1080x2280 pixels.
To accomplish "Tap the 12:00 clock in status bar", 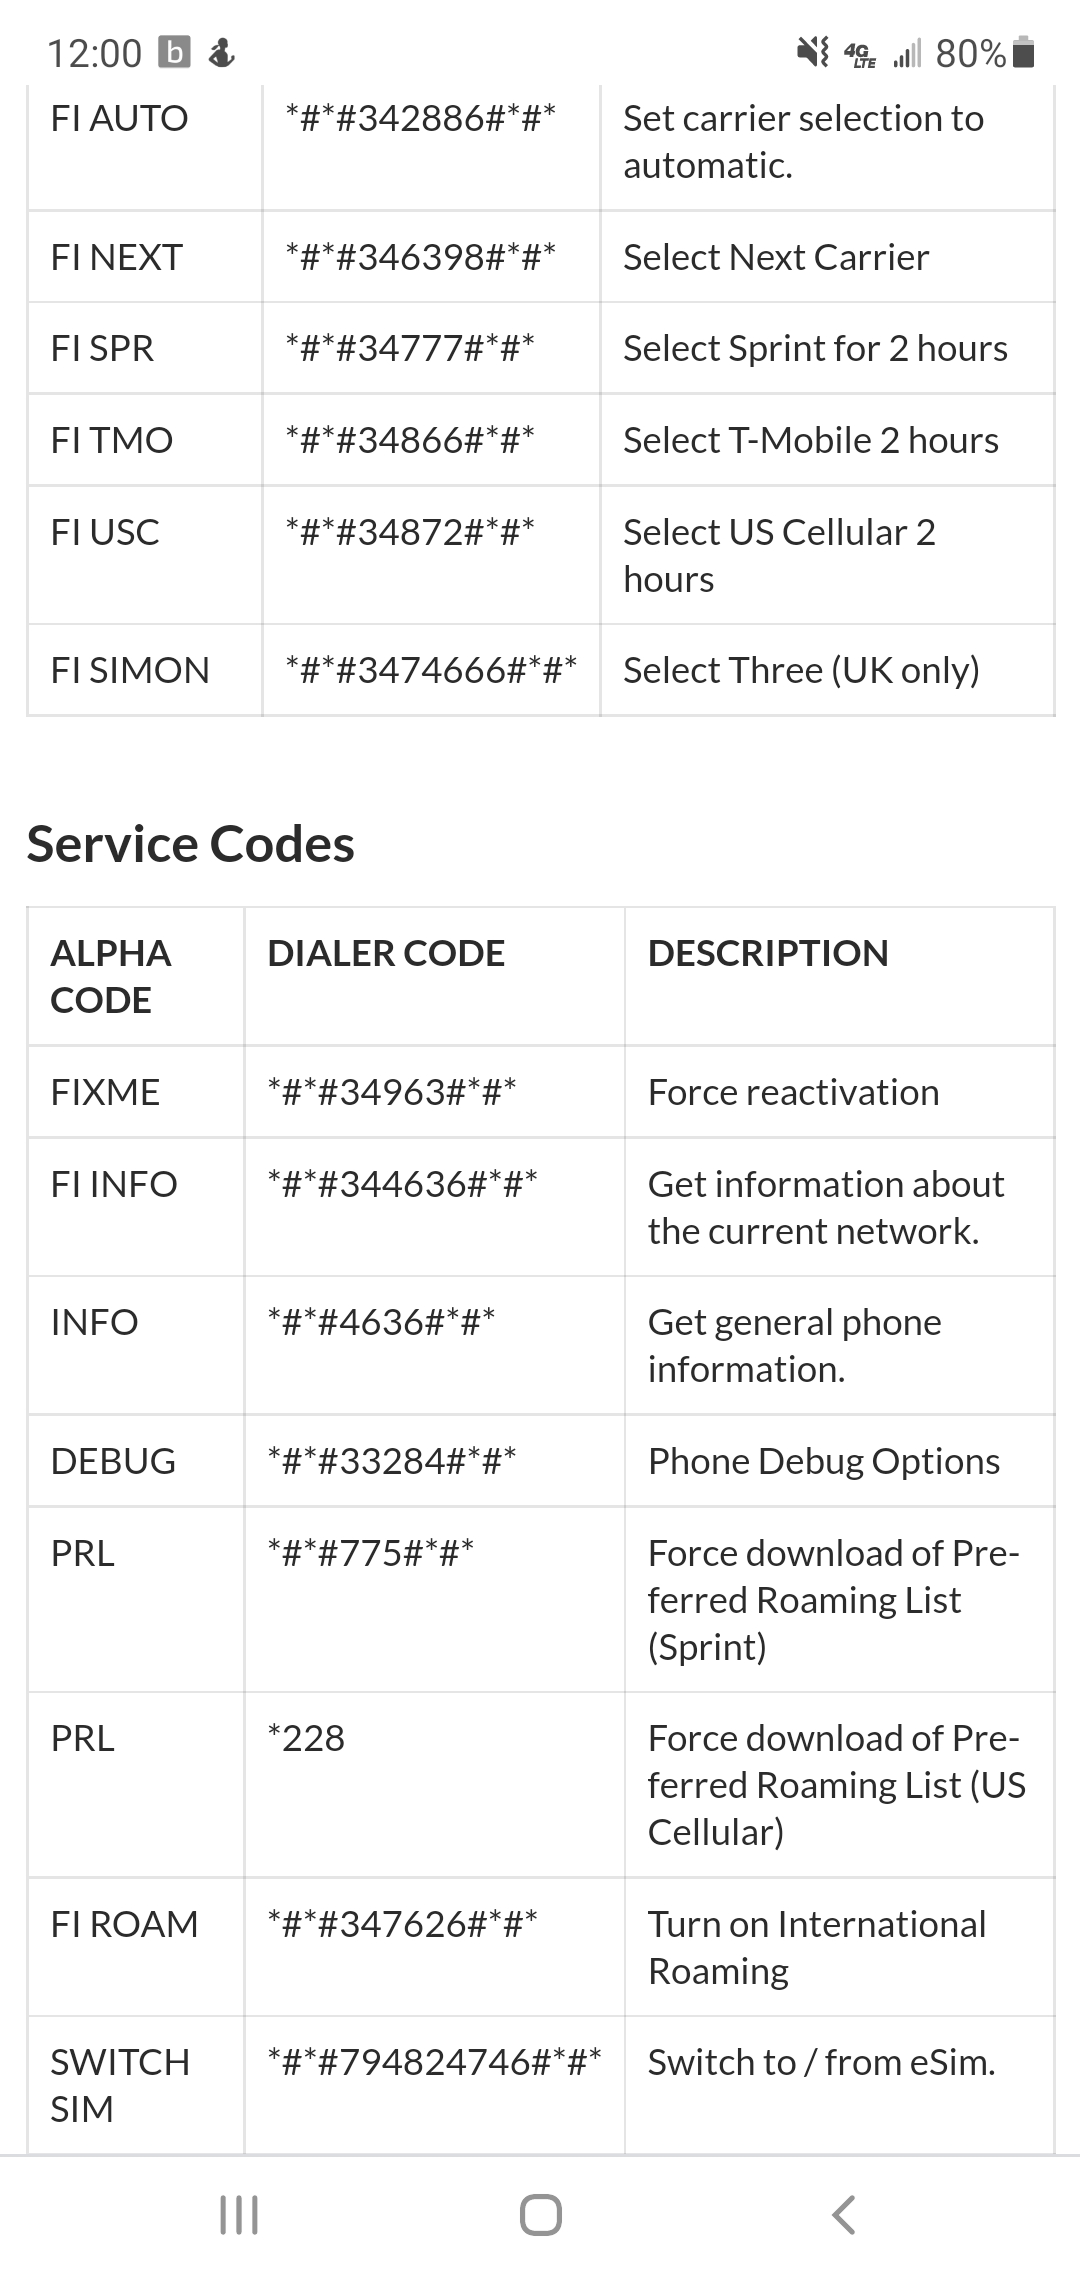I will (95, 53).
